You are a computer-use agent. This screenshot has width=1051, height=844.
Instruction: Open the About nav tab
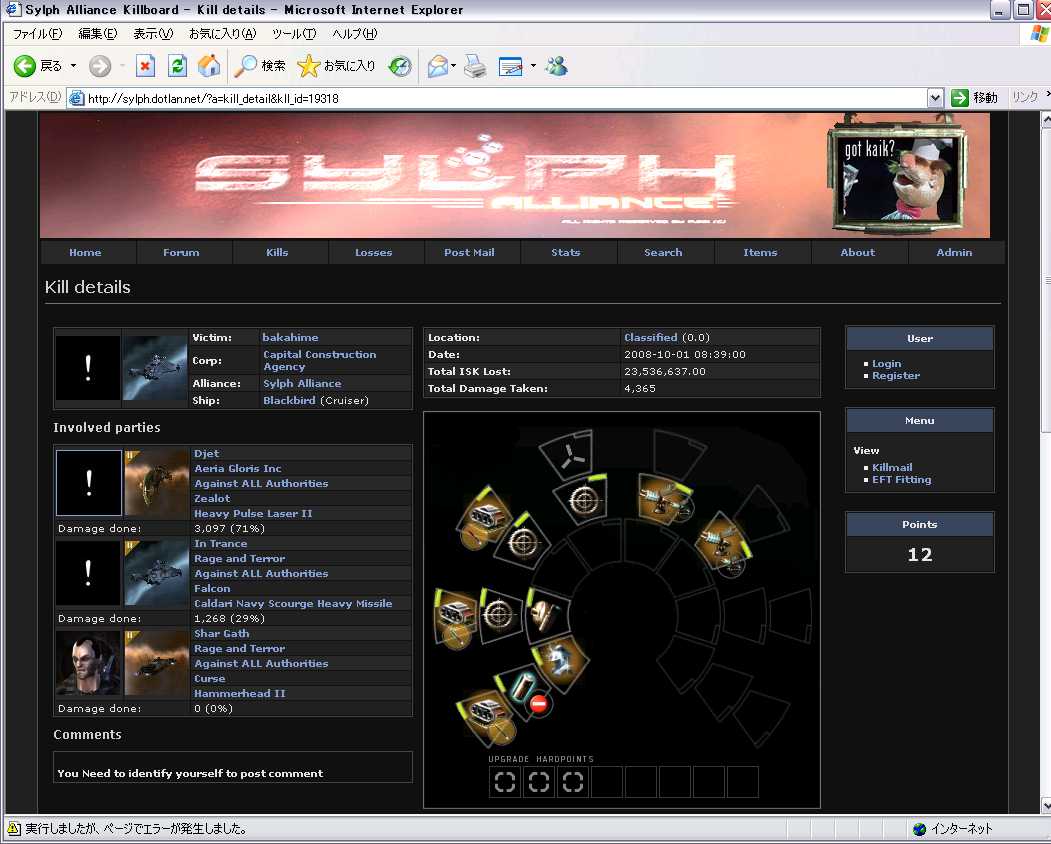coord(857,253)
